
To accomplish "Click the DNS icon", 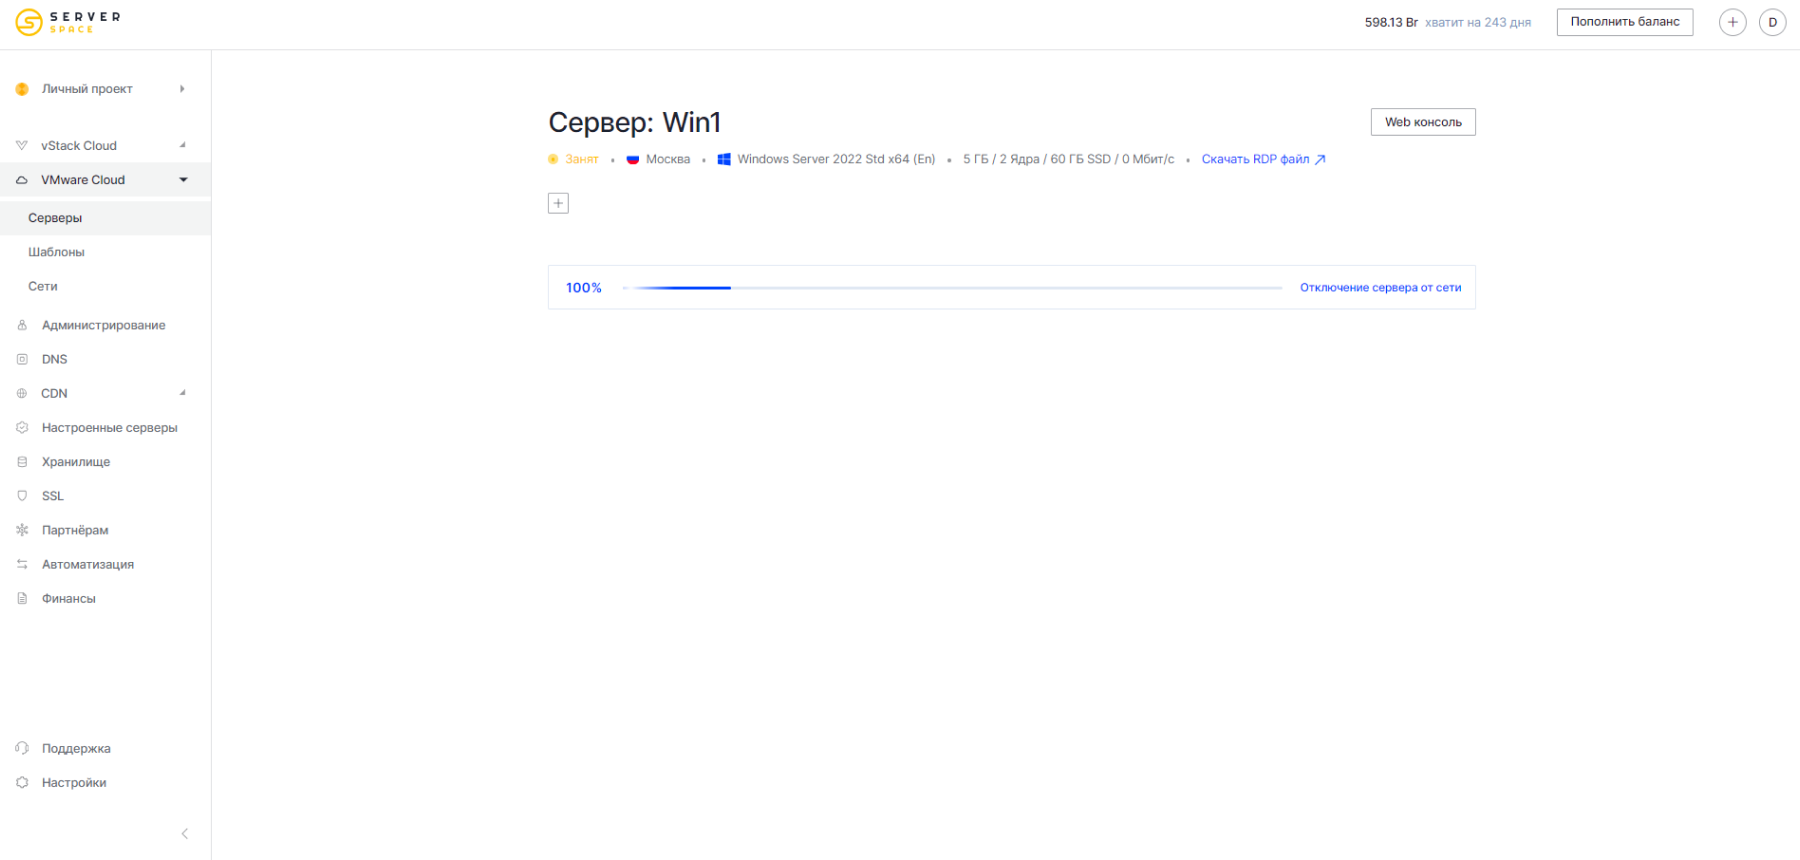I will 22,359.
